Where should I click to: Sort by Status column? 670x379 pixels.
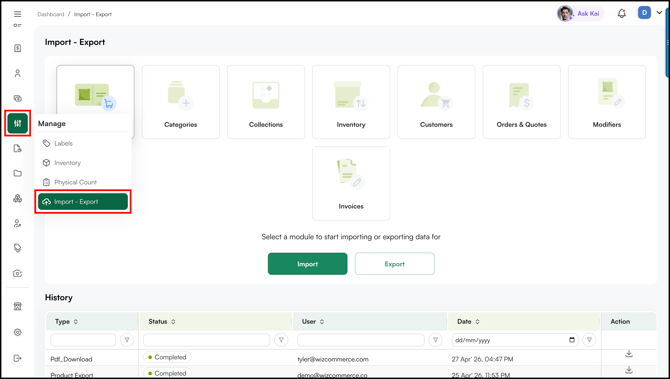(x=173, y=322)
